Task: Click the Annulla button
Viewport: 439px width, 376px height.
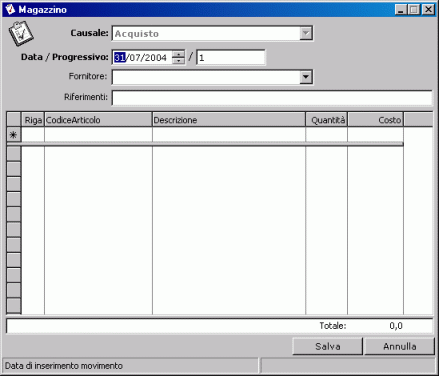Action: tap(399, 346)
